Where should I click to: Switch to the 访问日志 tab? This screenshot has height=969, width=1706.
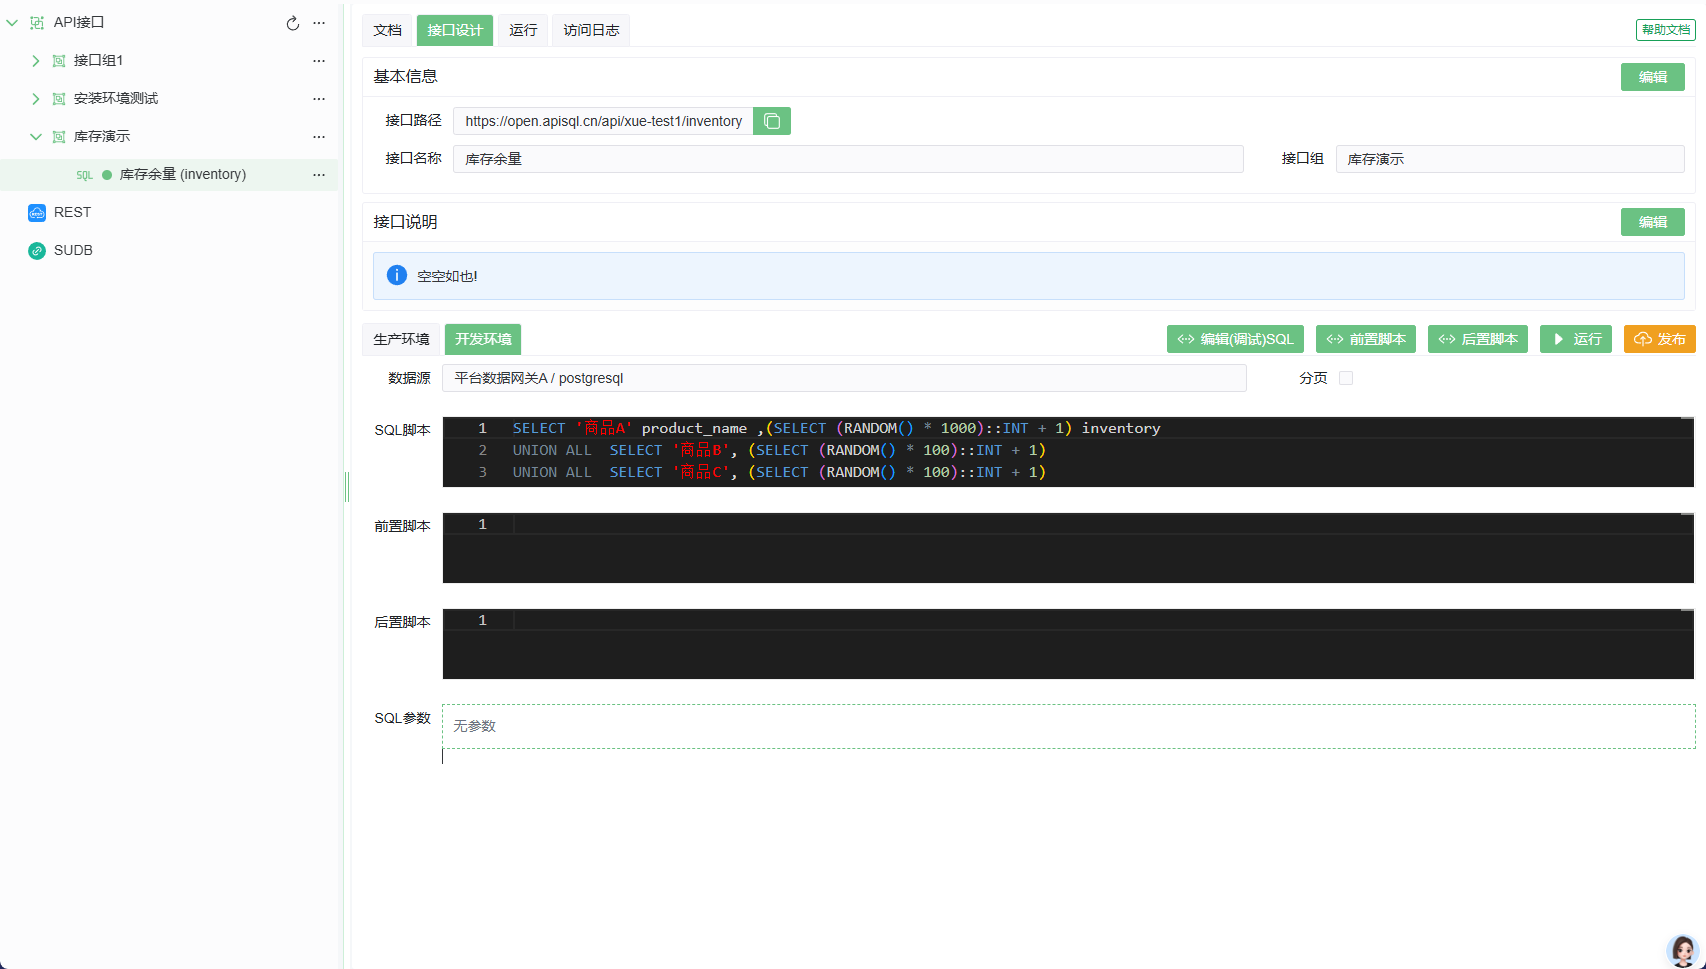tap(591, 30)
